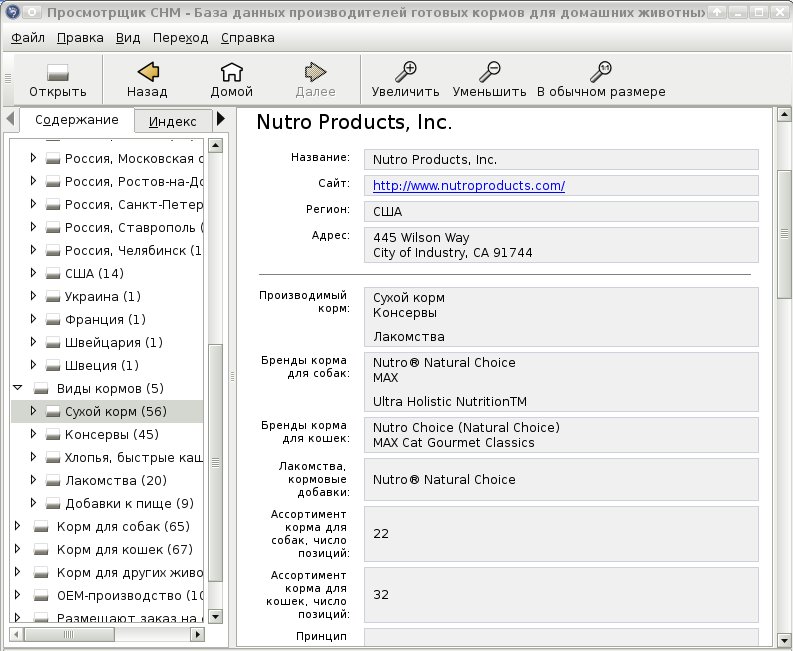793x651 pixels.
Task: Click the content pane vertical scrollbar thumb
Action: coord(784,234)
